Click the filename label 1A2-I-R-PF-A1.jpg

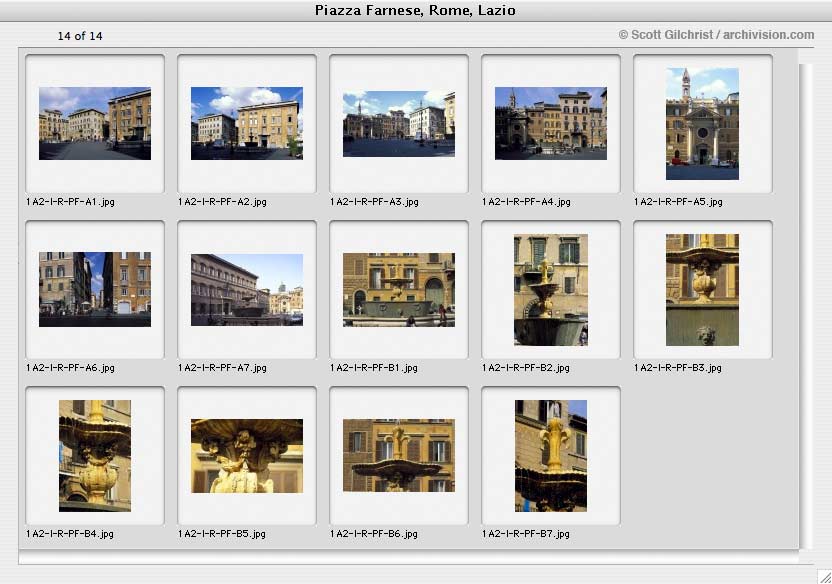(x=70, y=202)
